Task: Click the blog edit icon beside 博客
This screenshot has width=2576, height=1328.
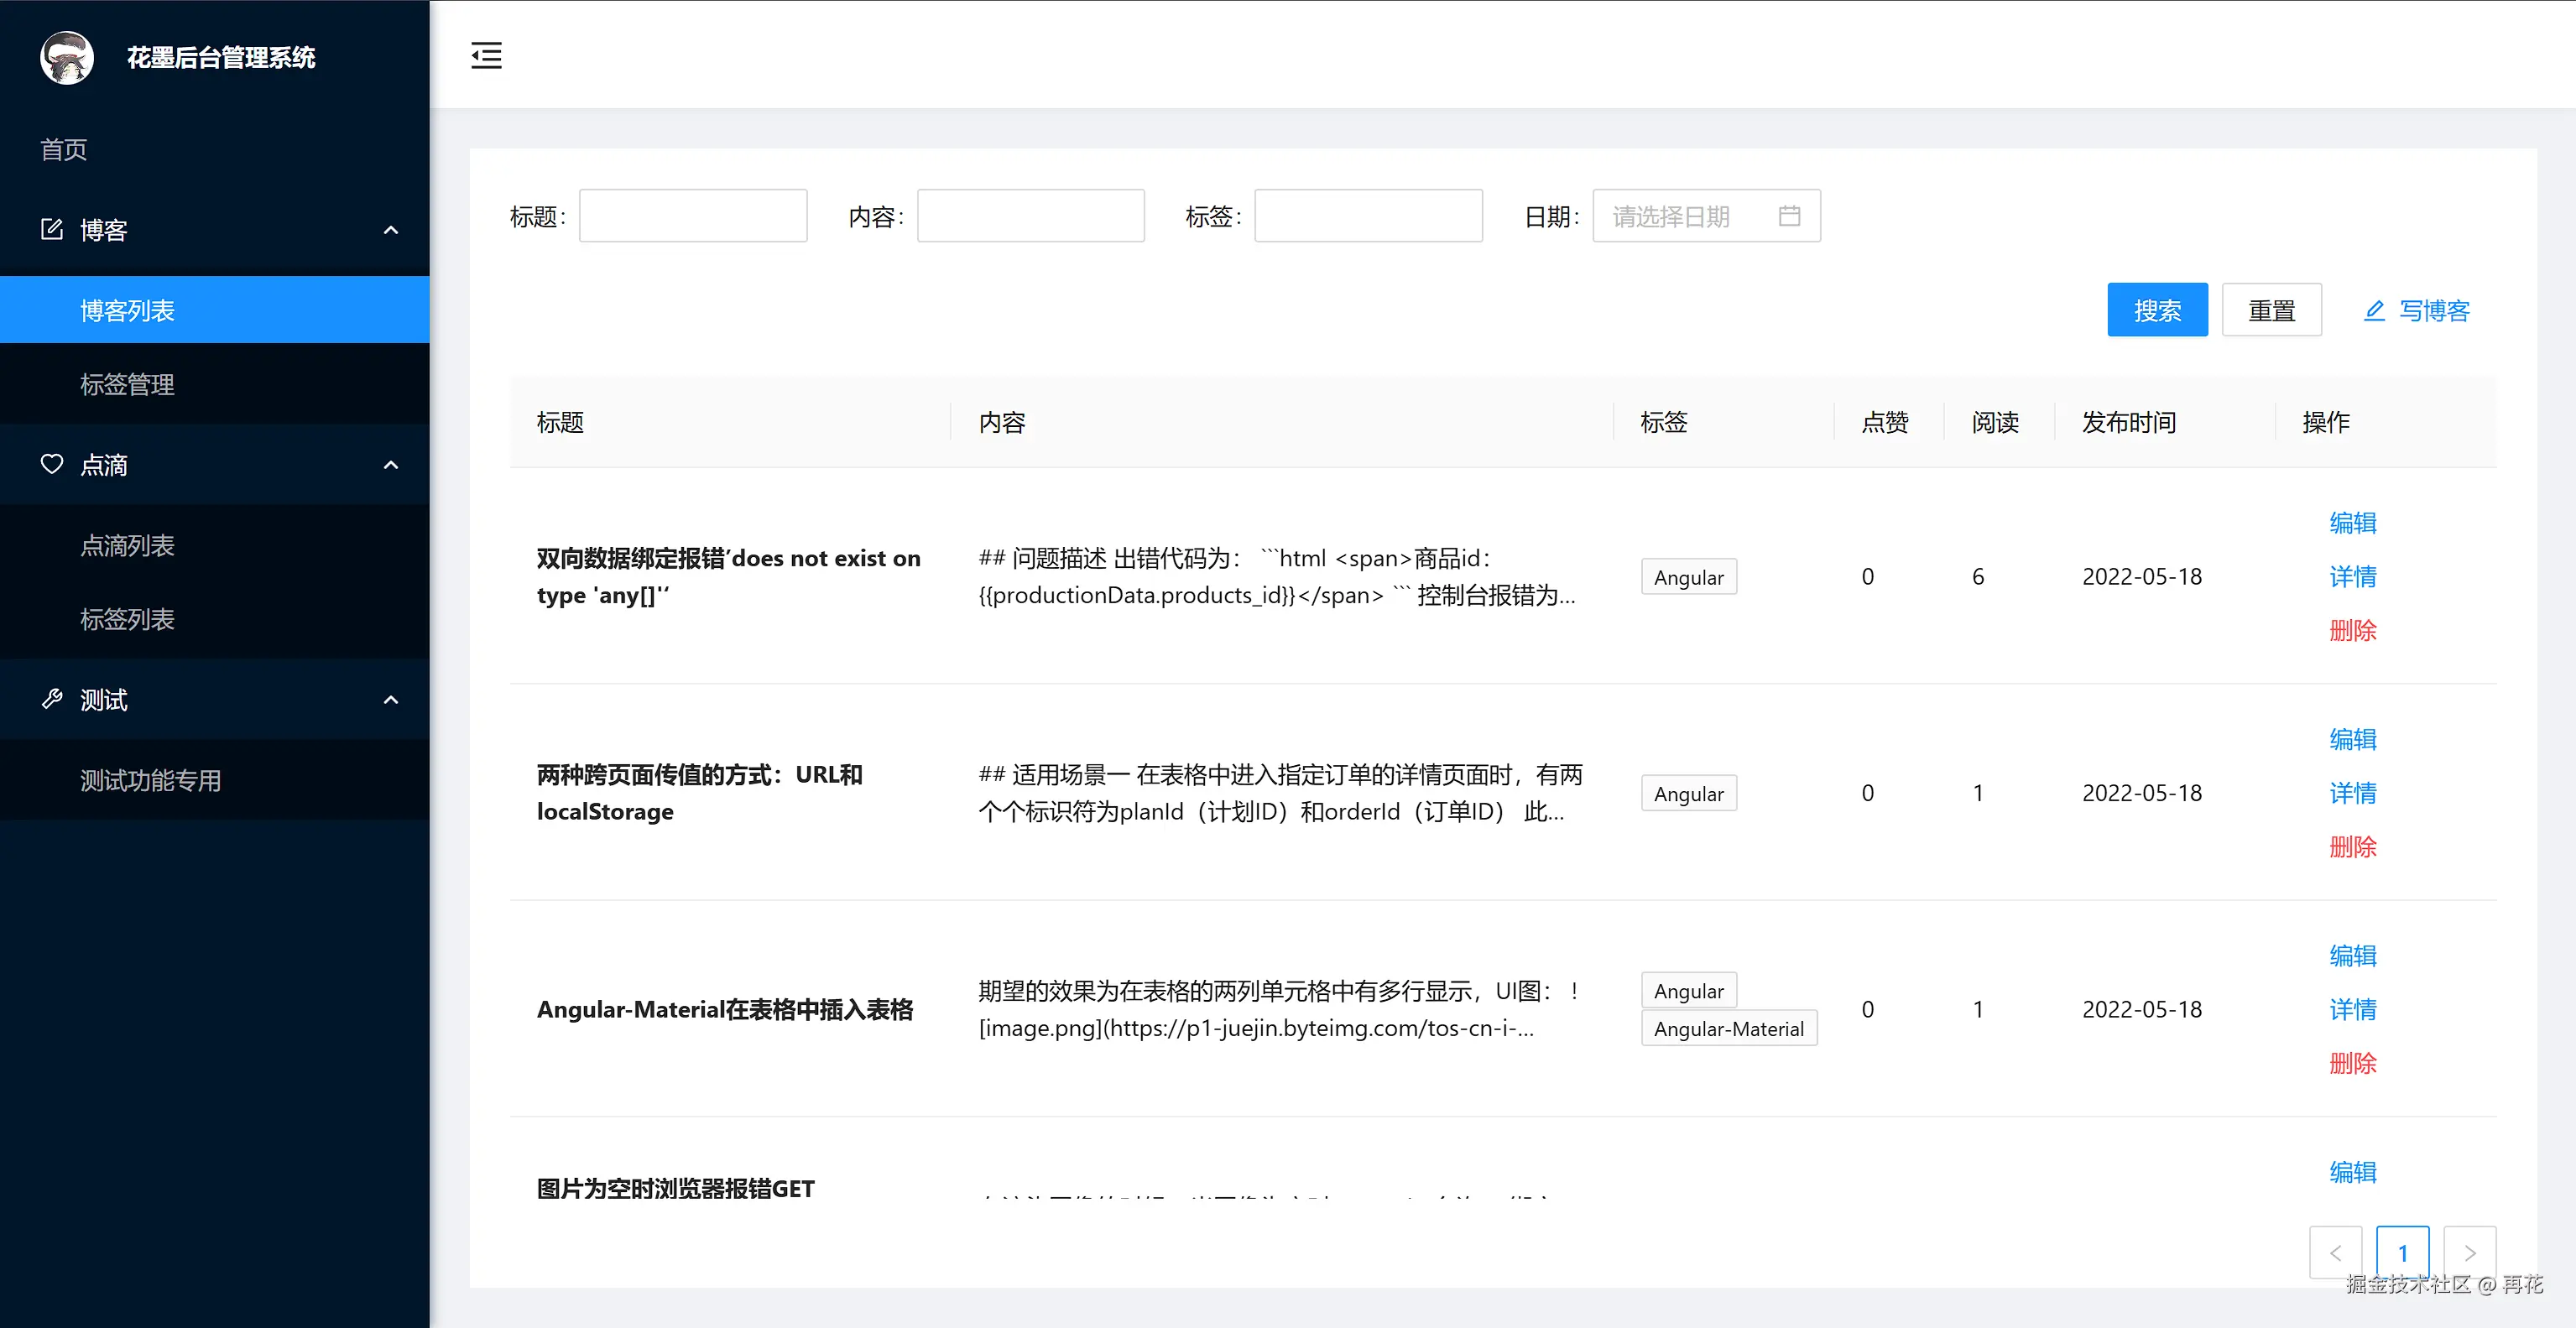Action: [x=52, y=229]
